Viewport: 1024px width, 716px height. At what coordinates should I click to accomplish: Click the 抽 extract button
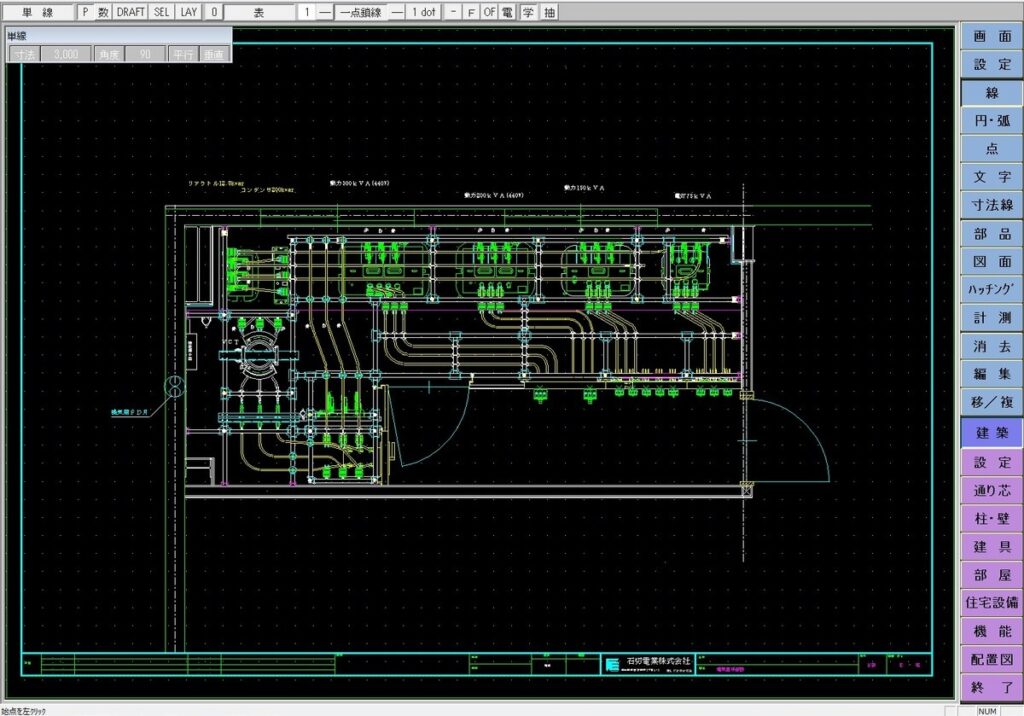(x=549, y=12)
